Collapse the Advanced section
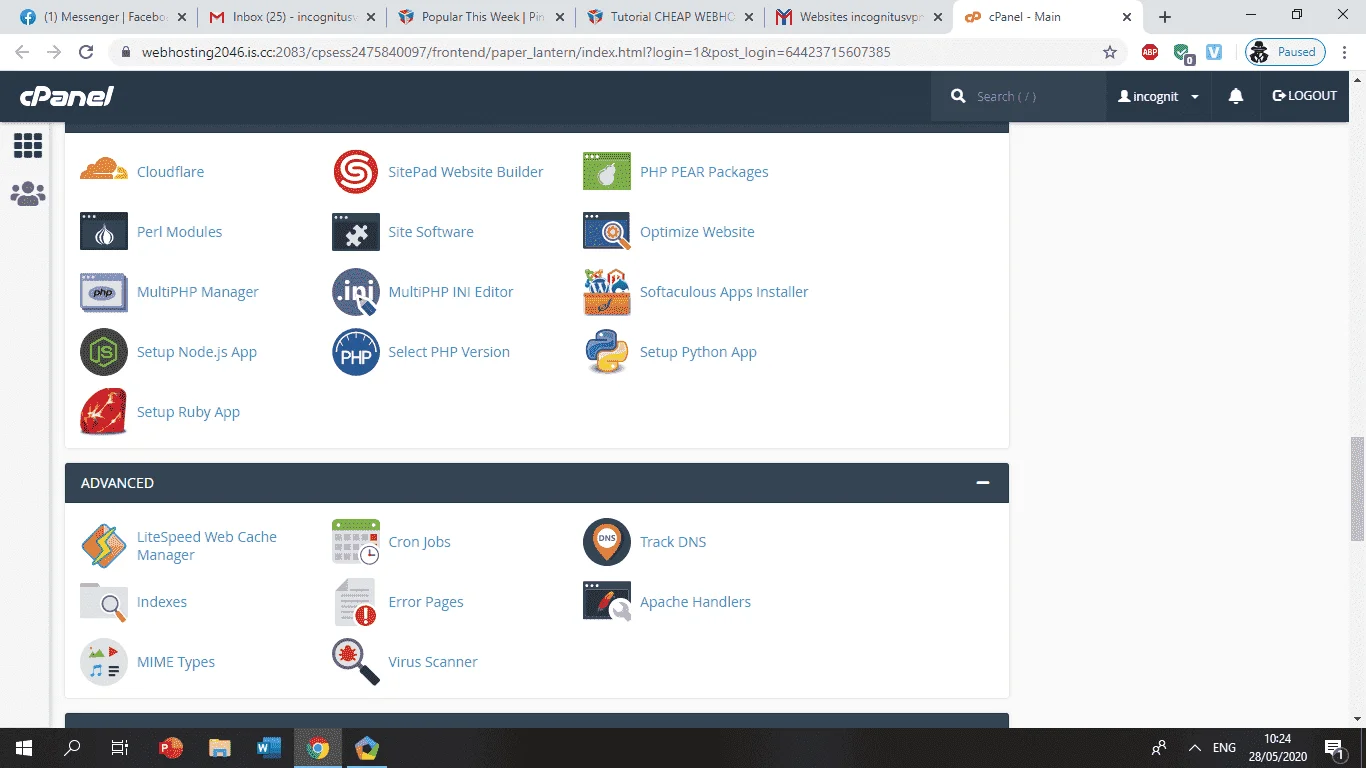The width and height of the screenshot is (1366, 768). [x=983, y=483]
